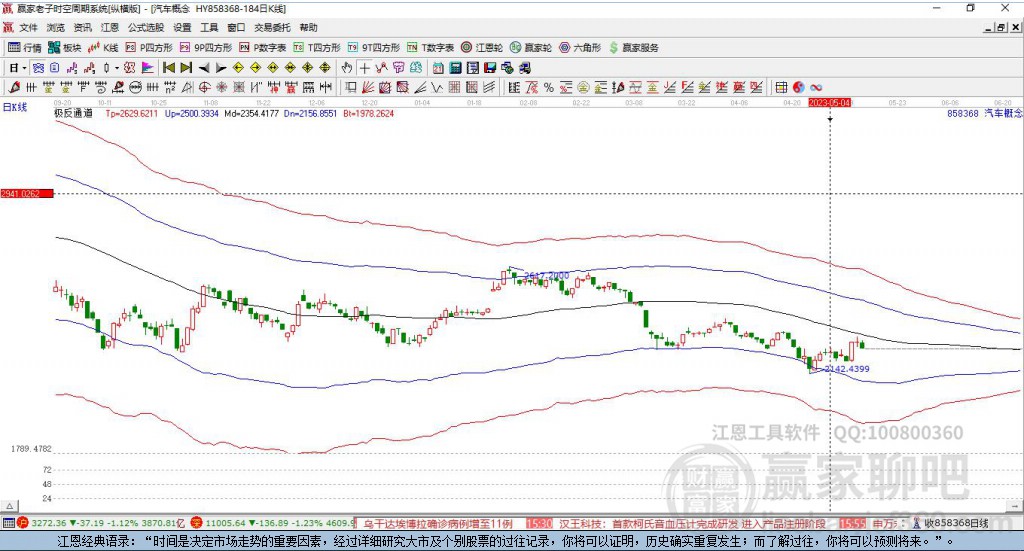This screenshot has width=1024, height=551.
Task: Jump to first bar icon
Action: [x=168, y=68]
